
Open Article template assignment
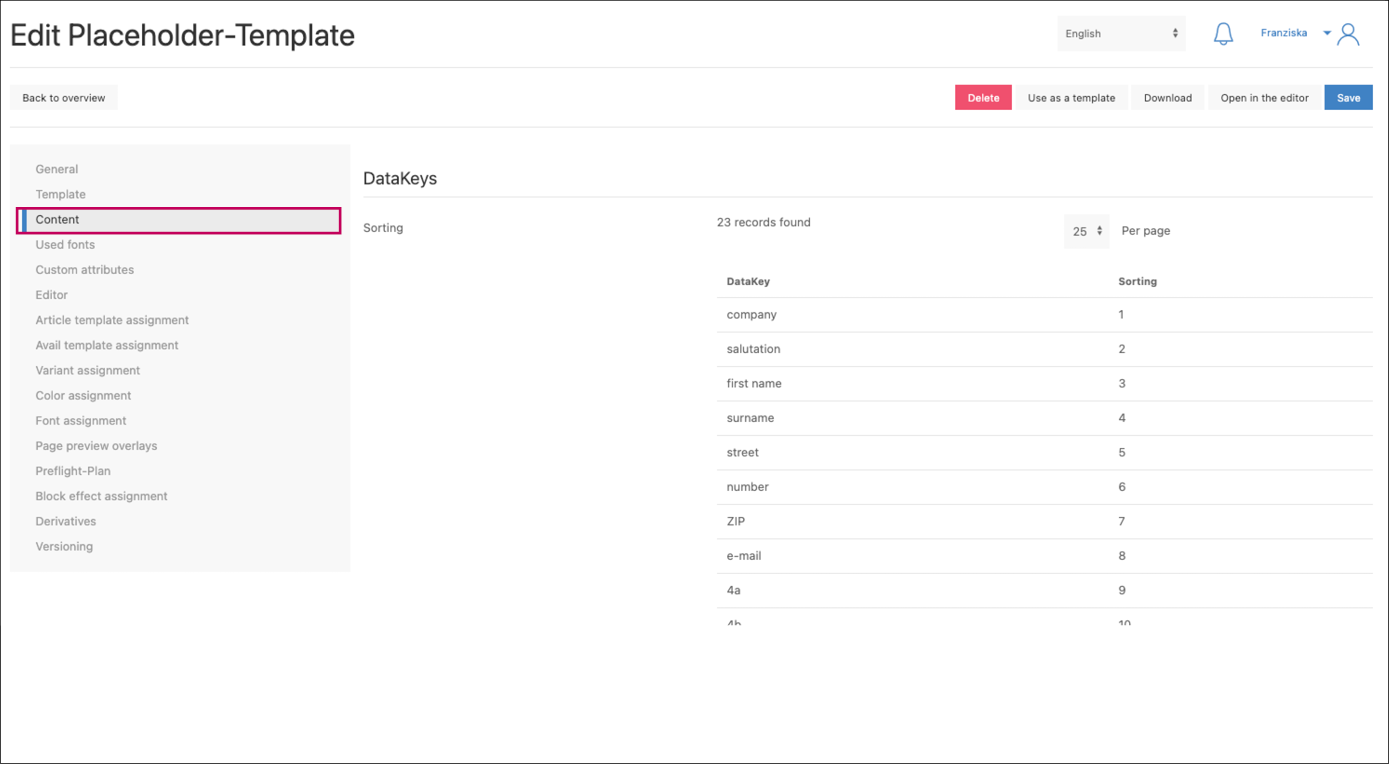(112, 320)
